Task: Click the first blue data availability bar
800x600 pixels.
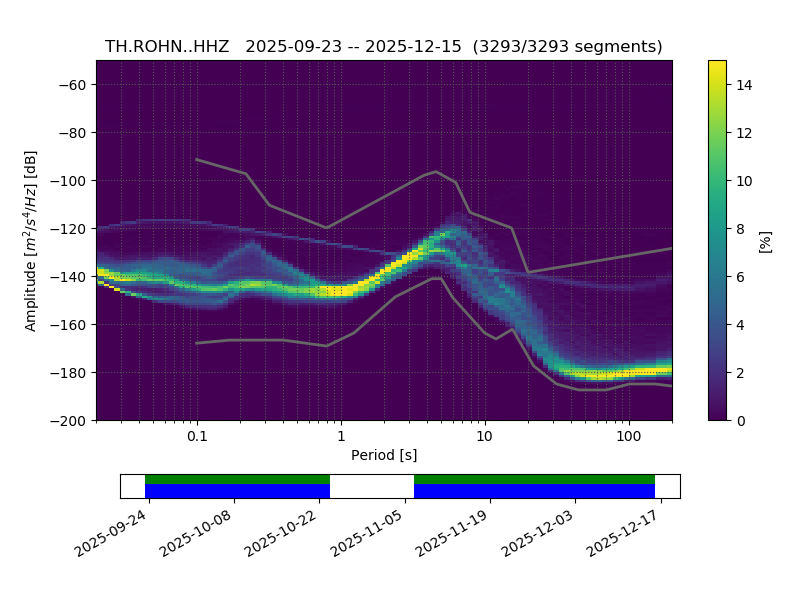Action: 237,491
